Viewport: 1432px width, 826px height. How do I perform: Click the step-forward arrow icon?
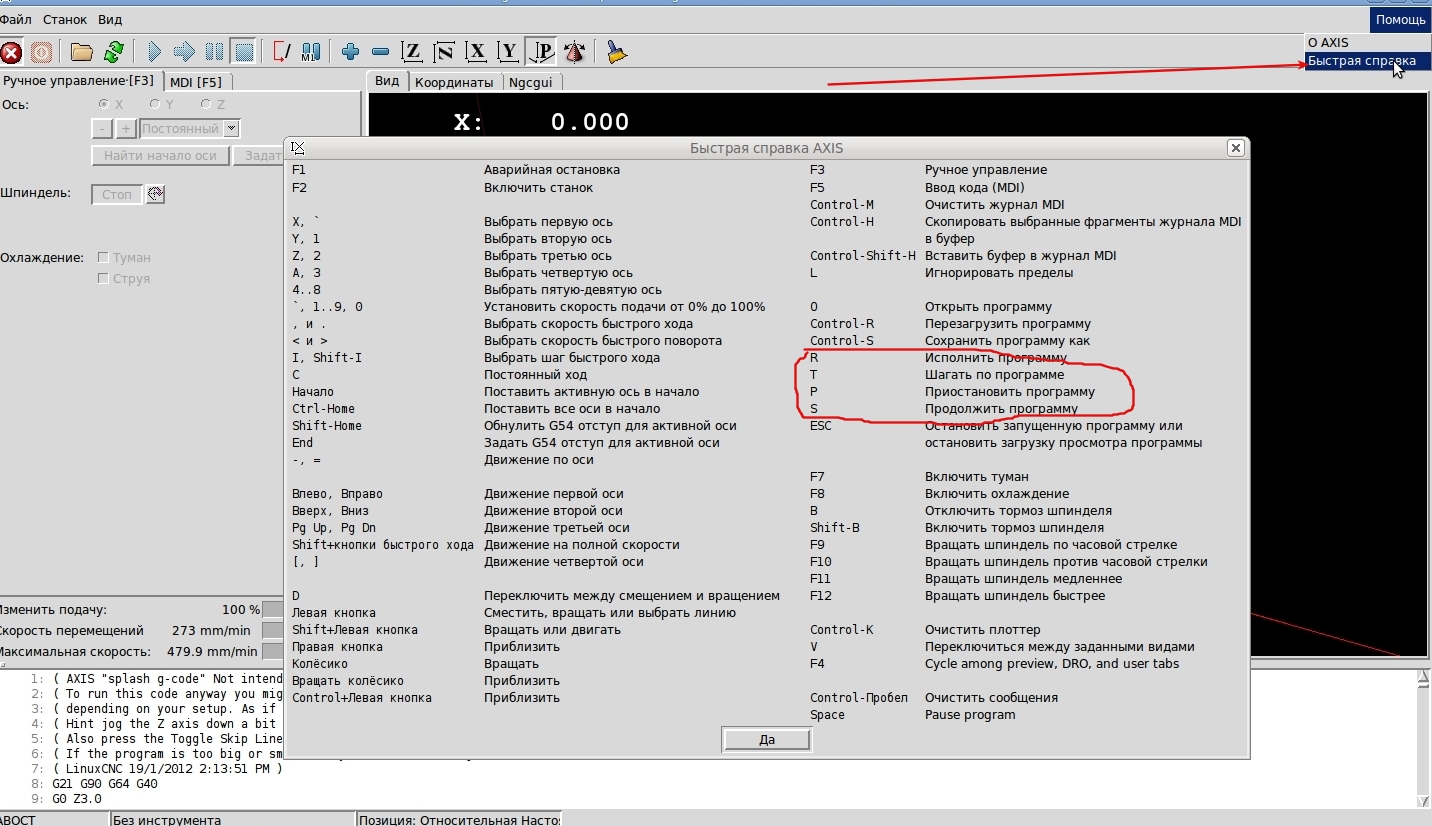pos(185,52)
